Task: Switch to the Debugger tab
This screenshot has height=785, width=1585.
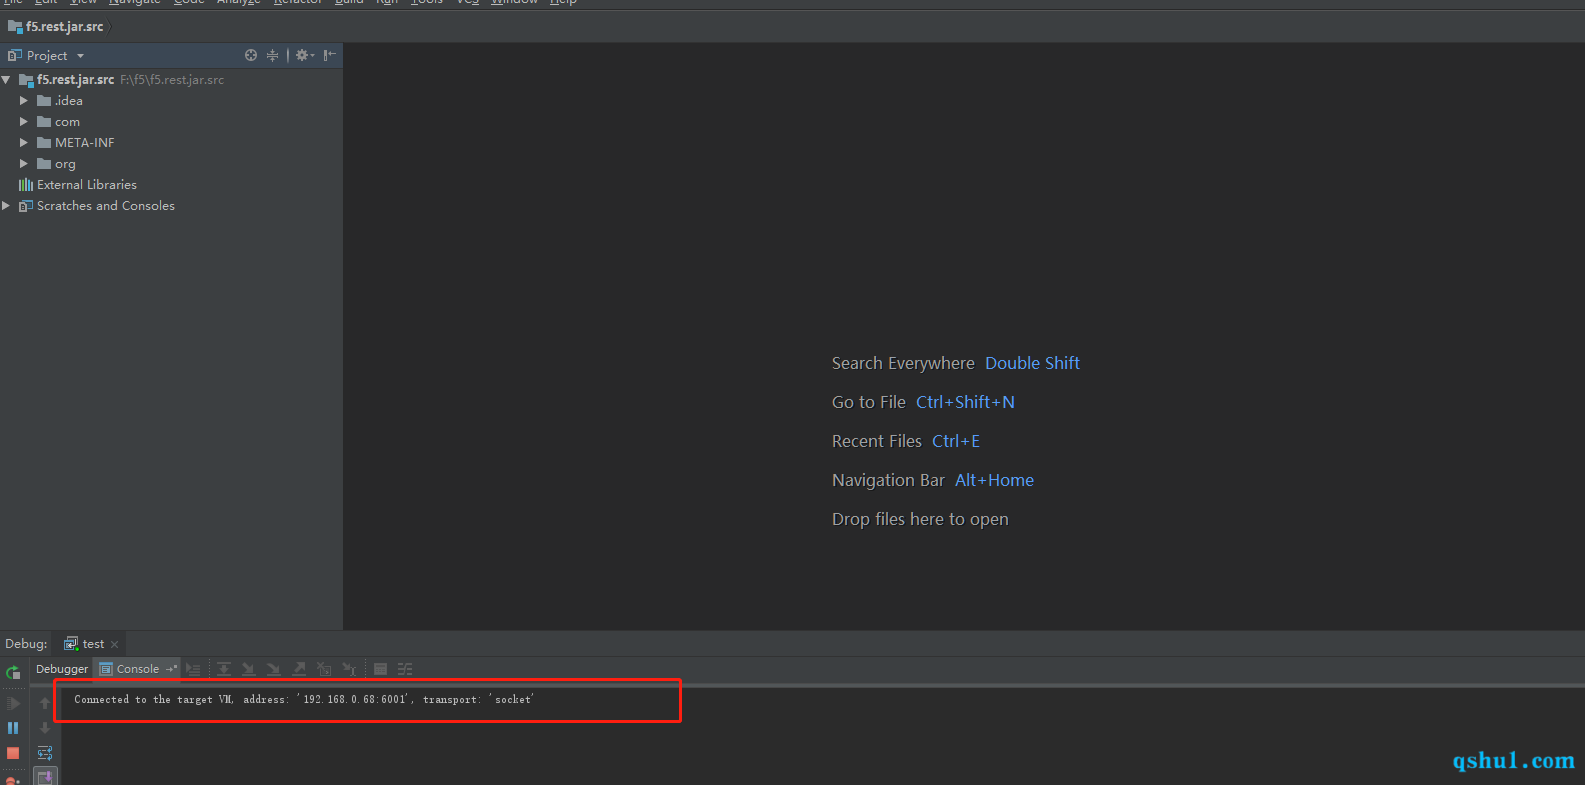Action: tap(62, 669)
